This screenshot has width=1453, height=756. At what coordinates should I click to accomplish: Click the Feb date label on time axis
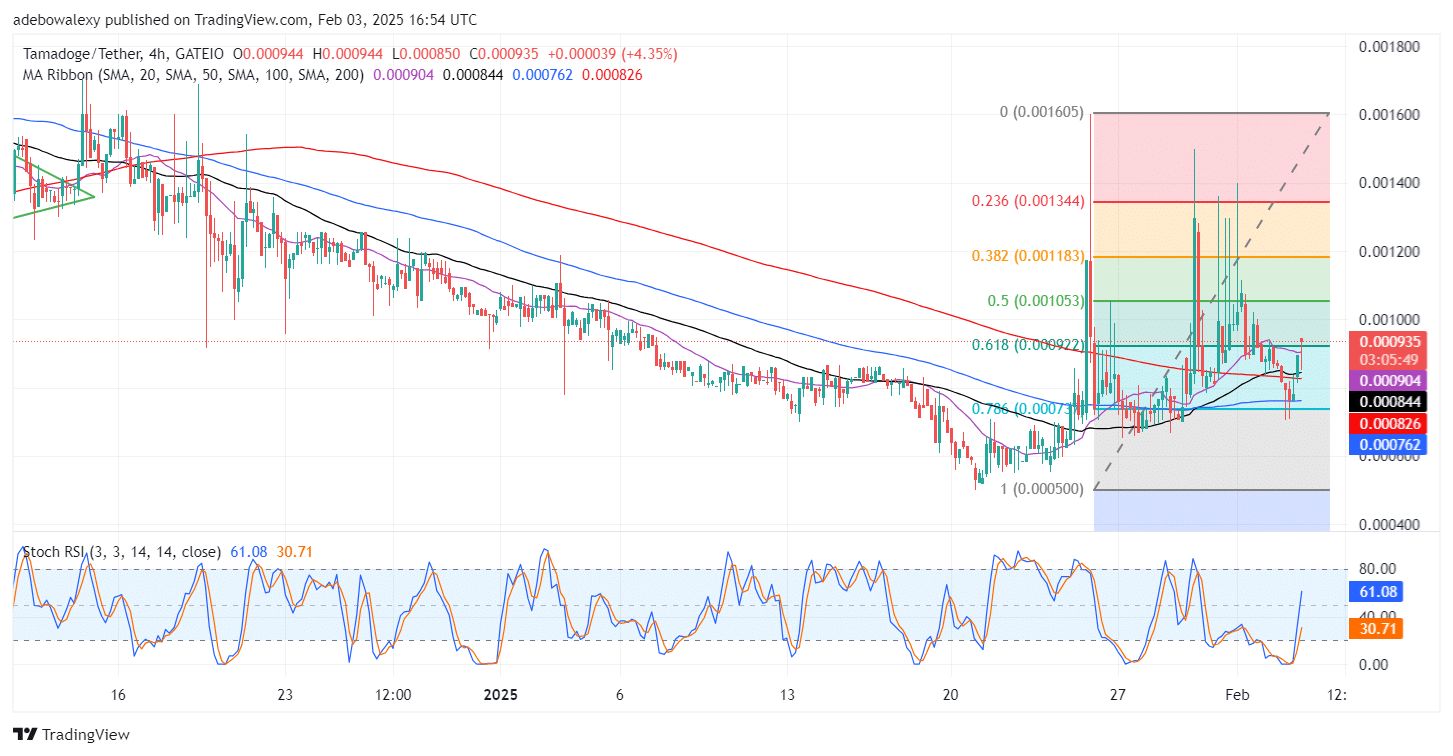click(1237, 695)
